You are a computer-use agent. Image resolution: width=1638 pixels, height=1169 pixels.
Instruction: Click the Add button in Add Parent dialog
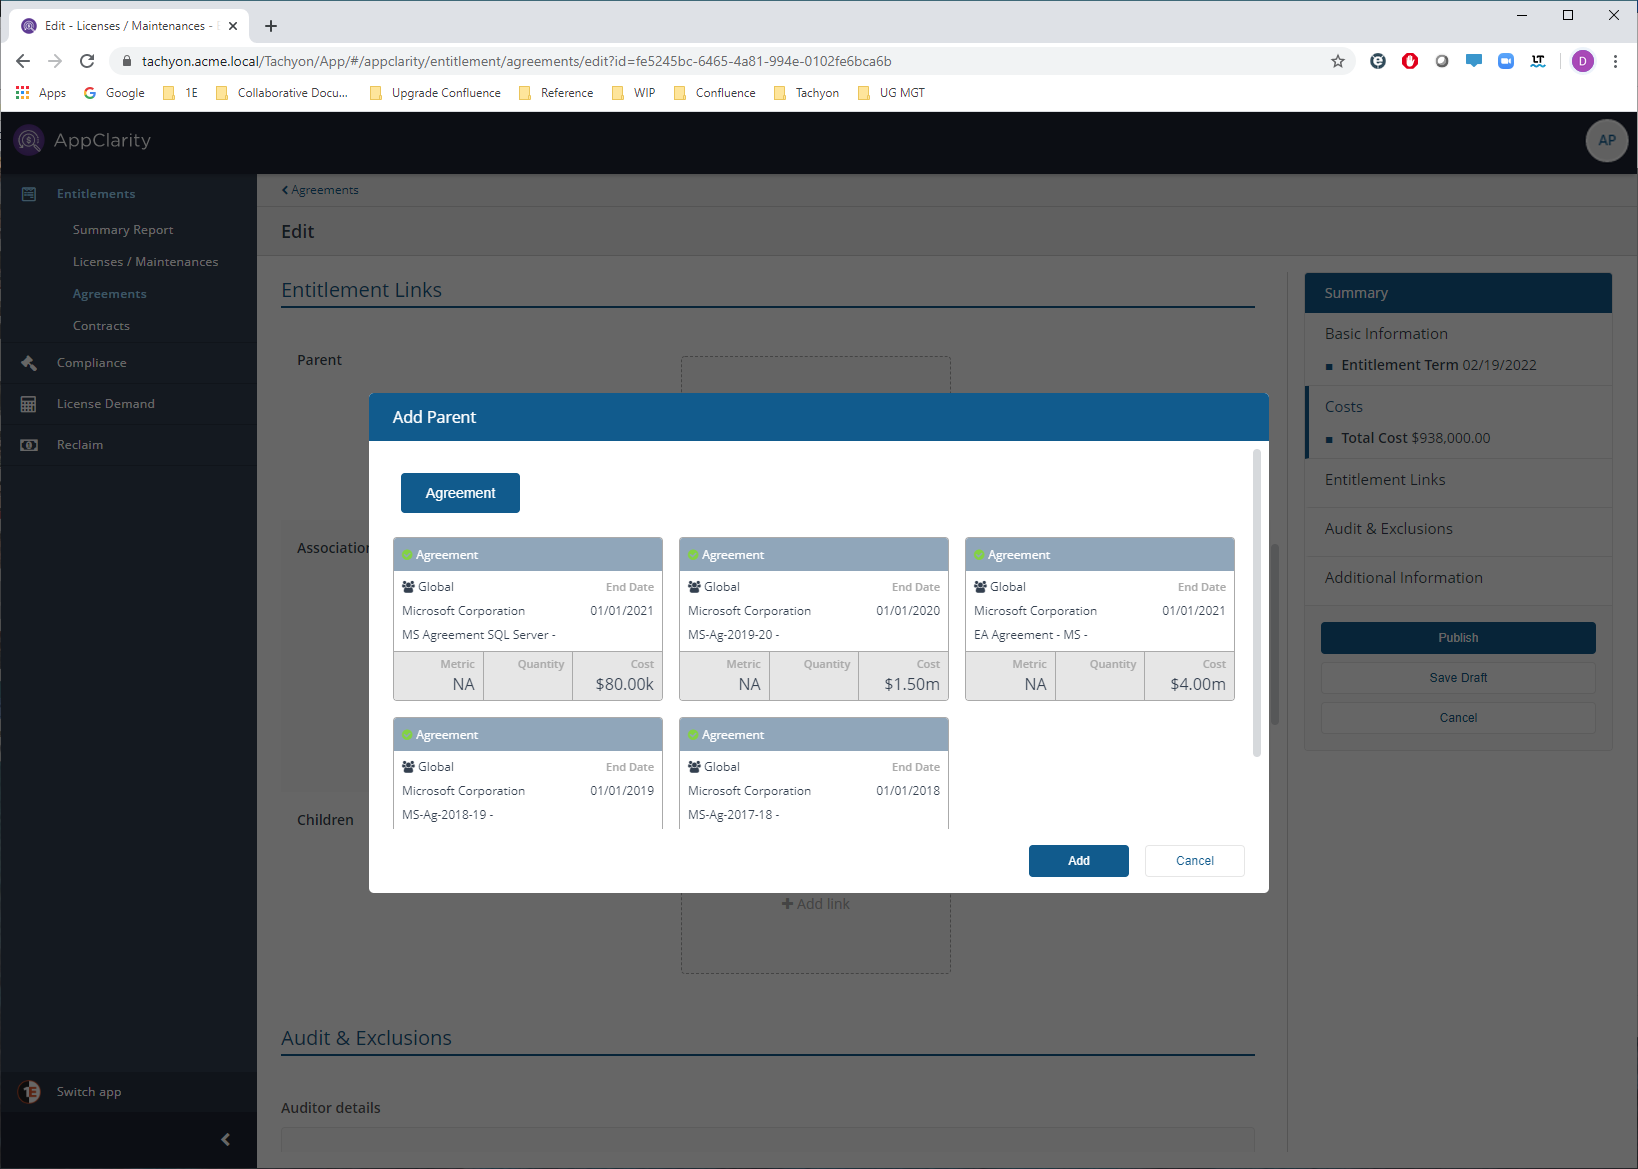click(1079, 861)
